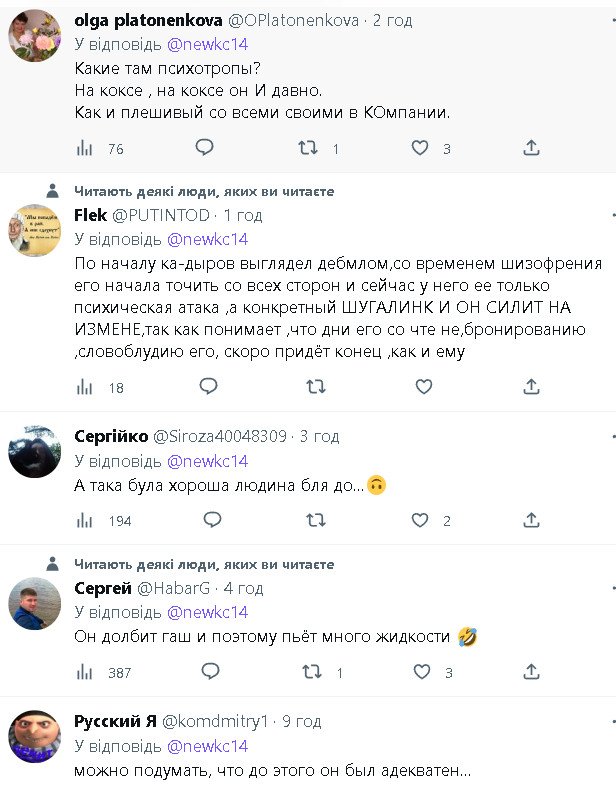Viewport: 616px width, 785px height.
Task: Expand more options on Сергей's tweet
Action: [x=611, y=588]
